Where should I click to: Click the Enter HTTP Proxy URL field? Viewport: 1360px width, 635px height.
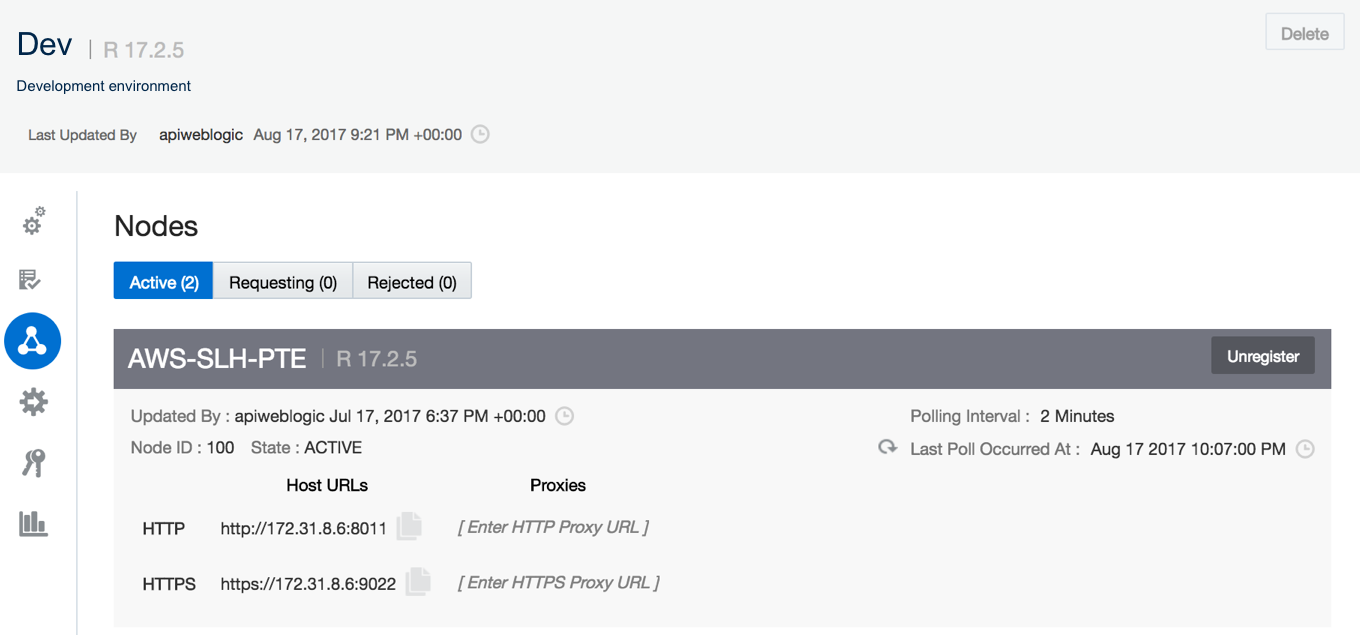point(554,526)
